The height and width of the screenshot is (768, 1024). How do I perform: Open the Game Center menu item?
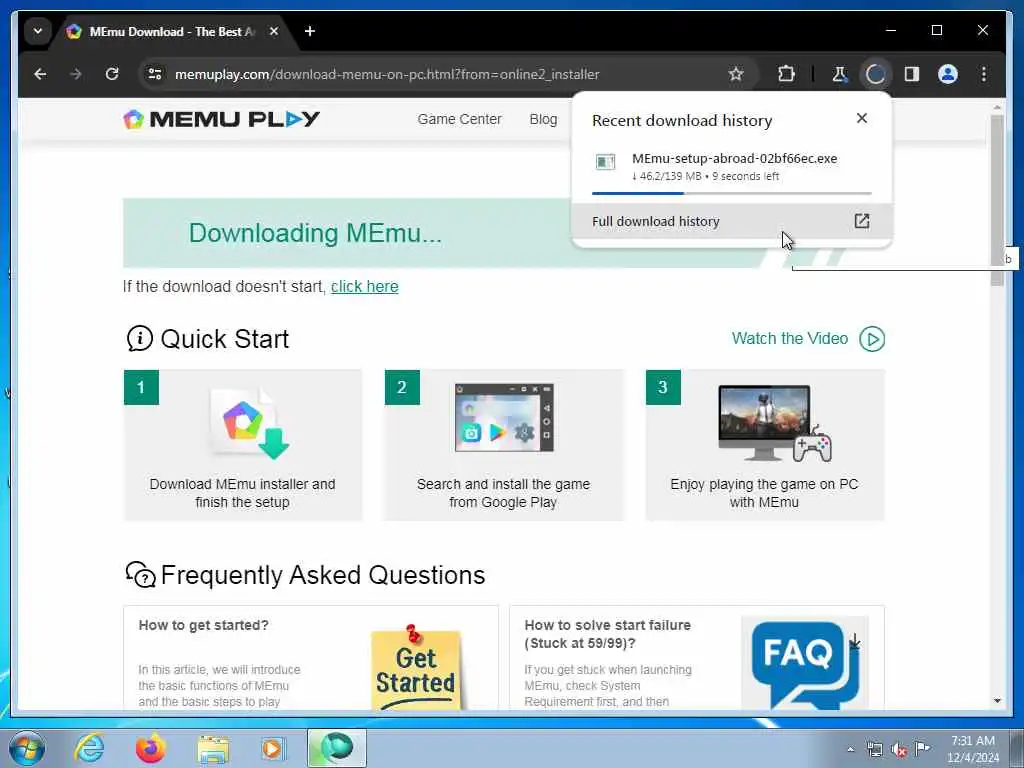[x=460, y=120]
